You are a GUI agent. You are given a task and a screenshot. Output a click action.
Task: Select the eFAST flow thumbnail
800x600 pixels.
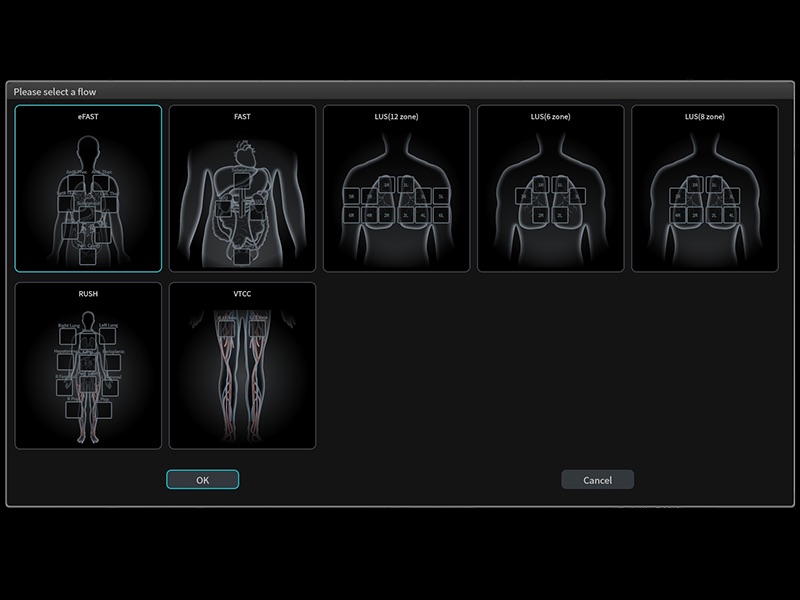click(x=88, y=188)
